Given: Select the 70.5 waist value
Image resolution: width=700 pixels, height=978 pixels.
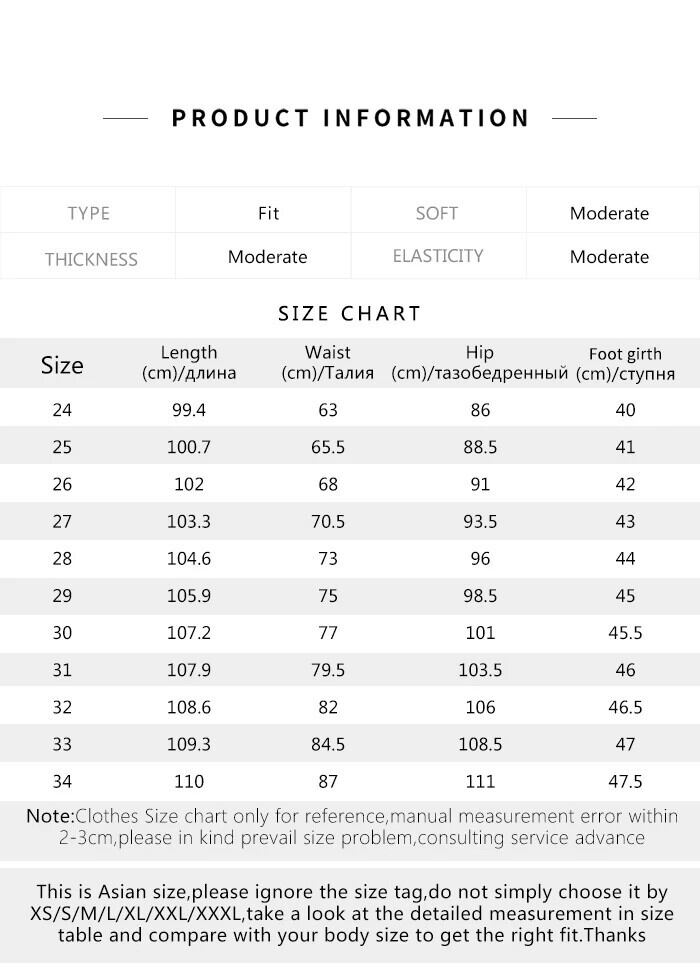Looking at the screenshot, I should (328, 521).
